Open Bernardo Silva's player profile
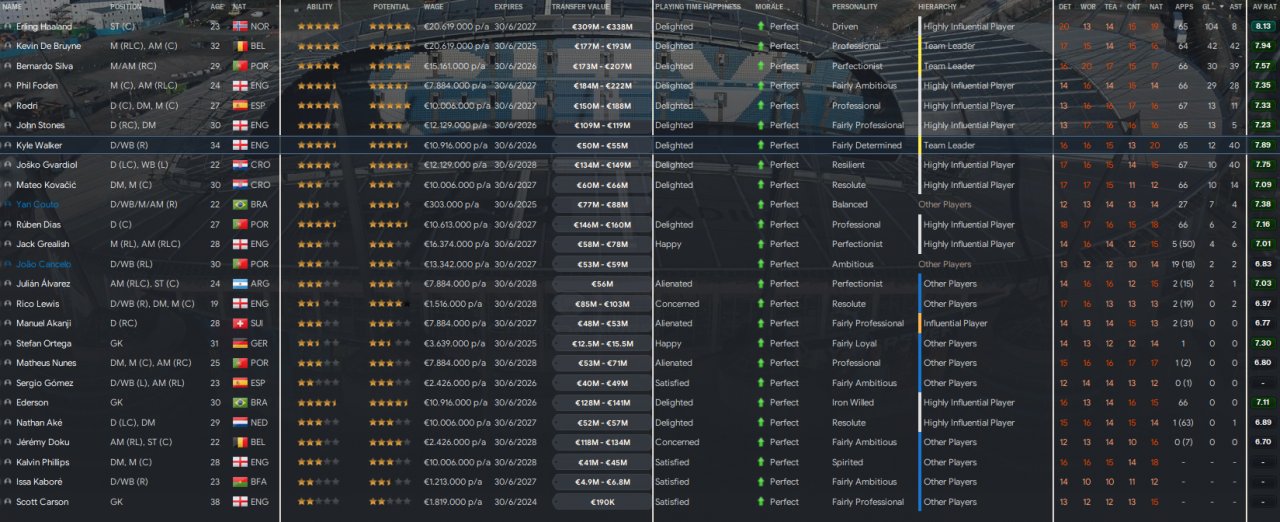1280x522 pixels. click(44, 66)
